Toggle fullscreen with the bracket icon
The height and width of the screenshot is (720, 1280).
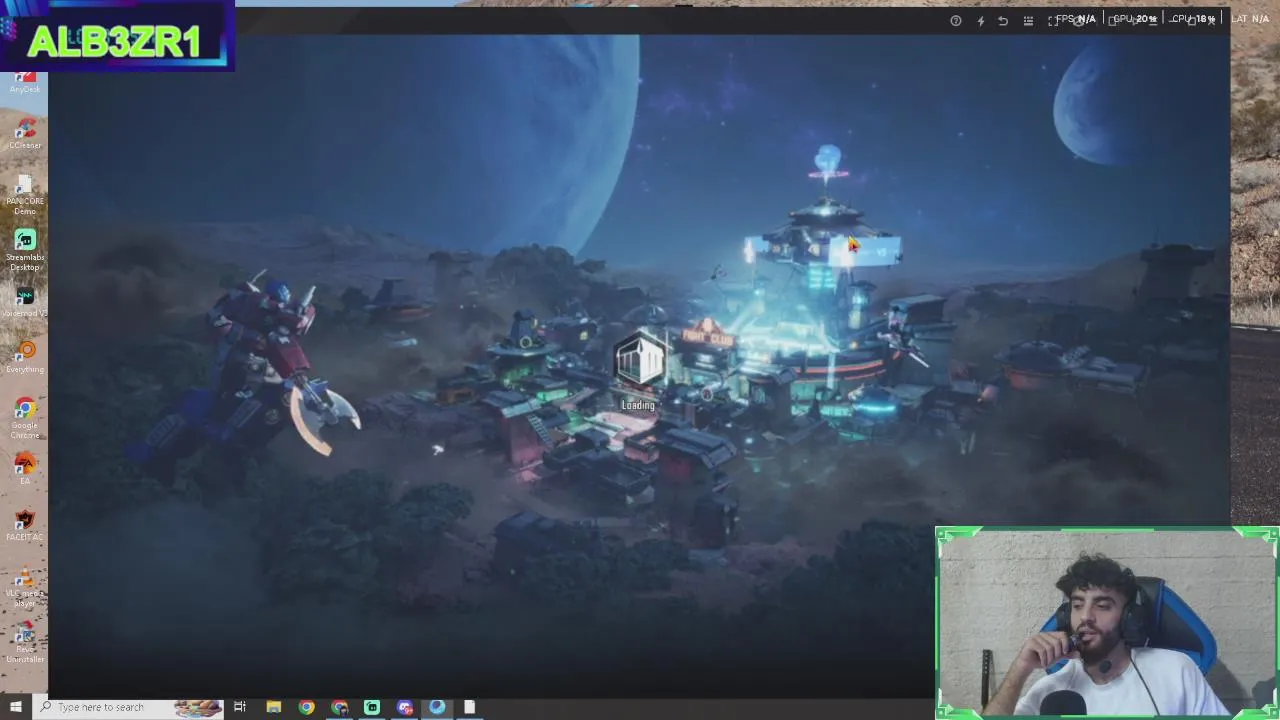click(x=1053, y=21)
